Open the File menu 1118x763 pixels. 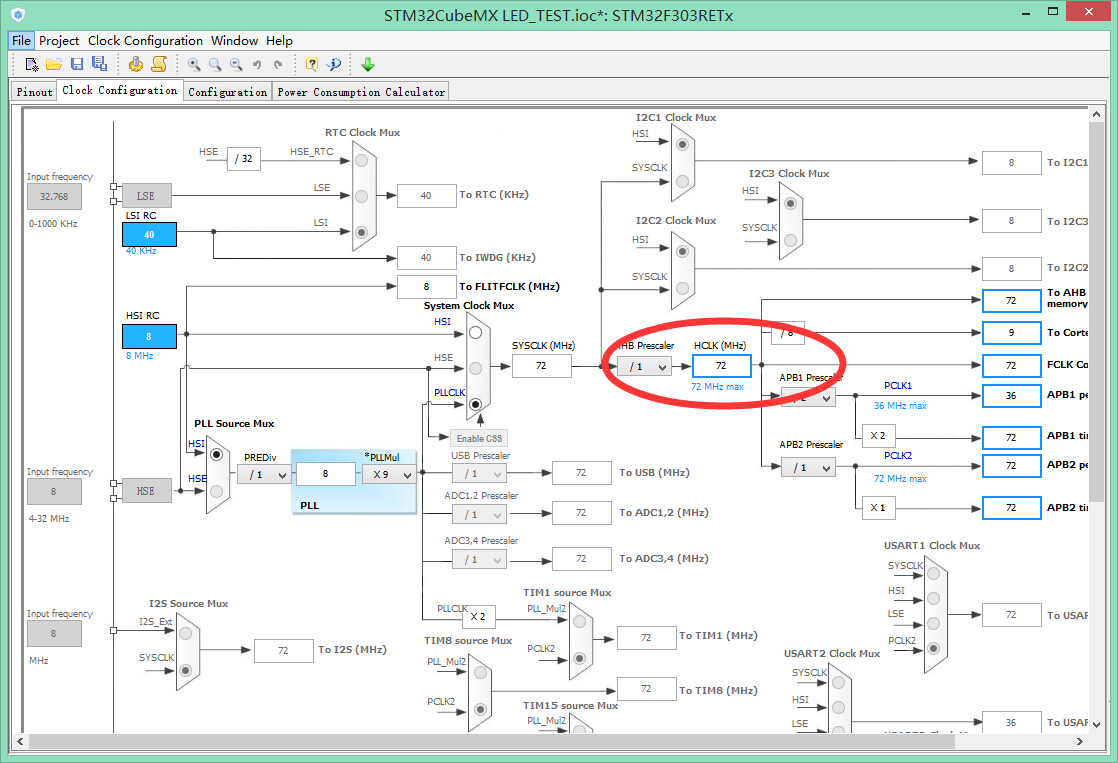(x=21, y=41)
